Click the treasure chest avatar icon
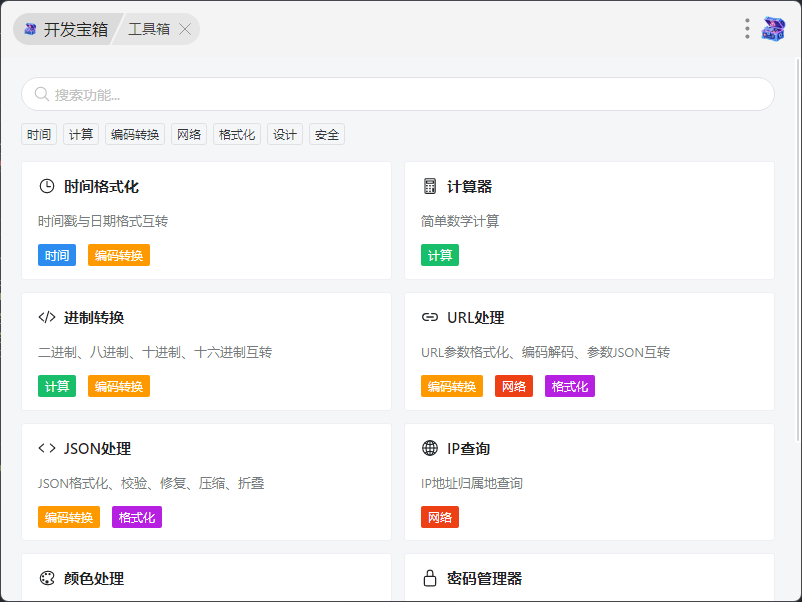 [773, 29]
